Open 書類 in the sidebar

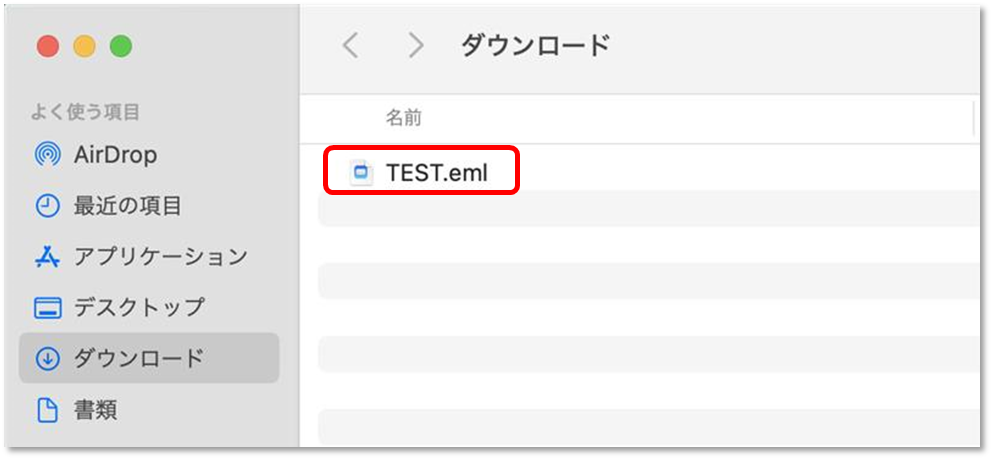click(95, 411)
